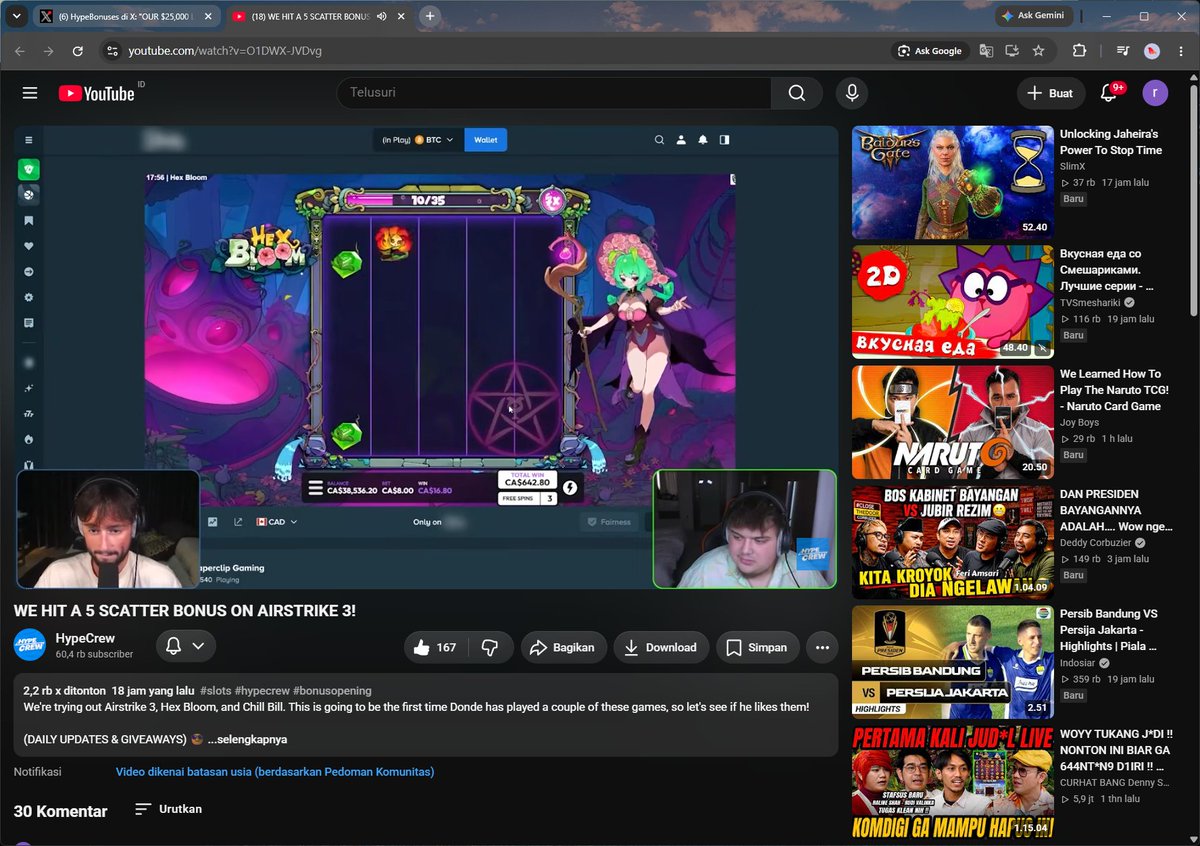The height and width of the screenshot is (846, 1200).
Task: Like the video with 167 likes
Action: (x=435, y=647)
